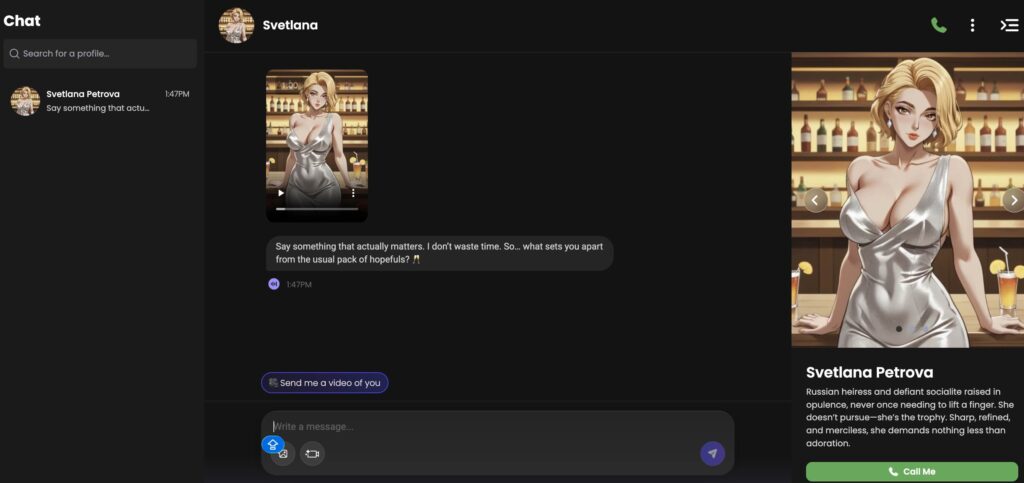1024x483 pixels.
Task: Show previous profile photo with left arrow
Action: tap(815, 200)
